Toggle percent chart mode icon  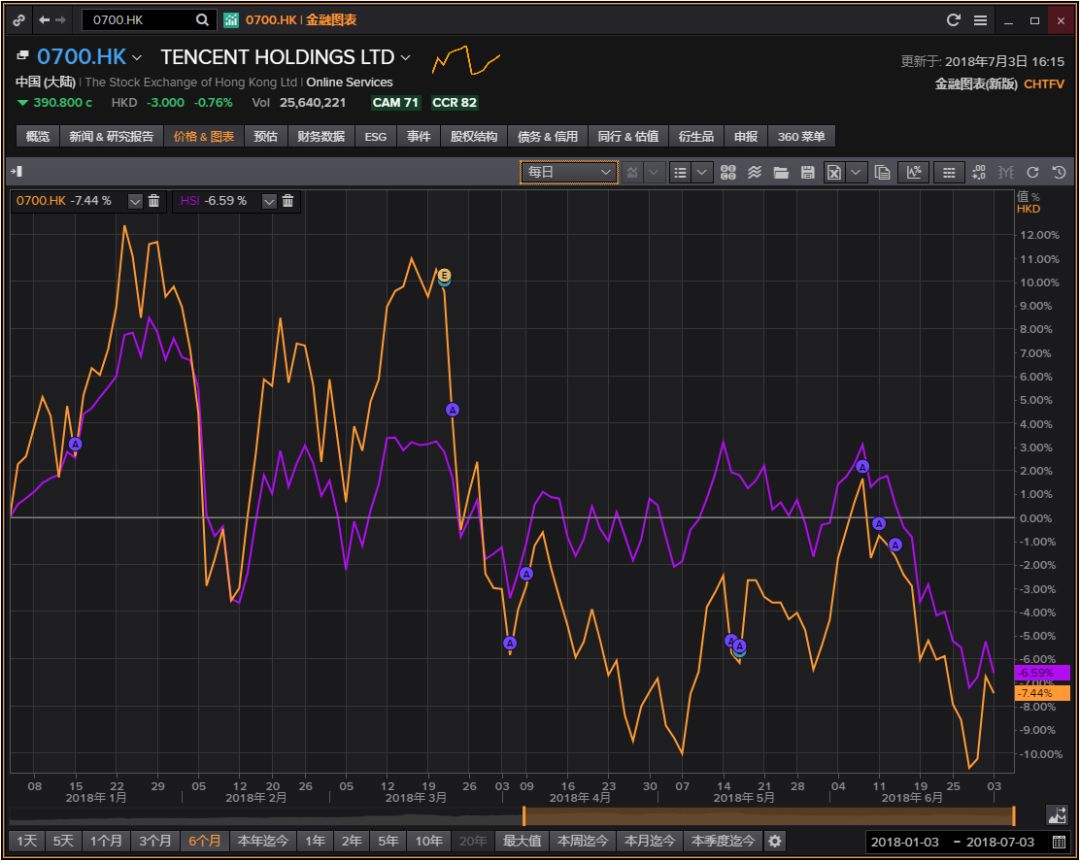click(914, 172)
